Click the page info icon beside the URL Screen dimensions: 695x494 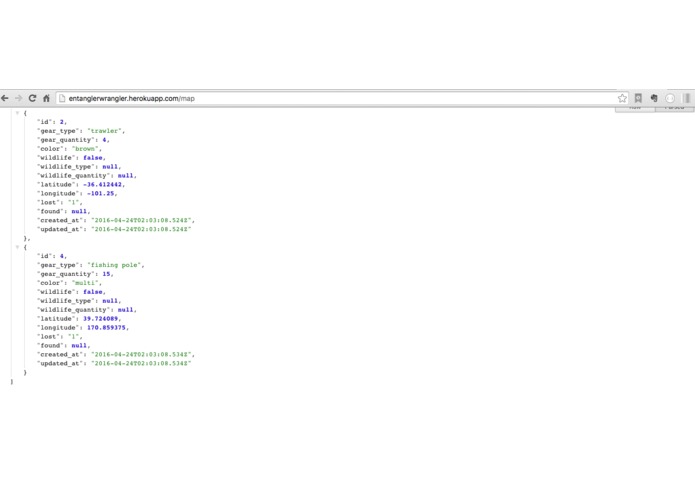pyautogui.click(x=62, y=98)
